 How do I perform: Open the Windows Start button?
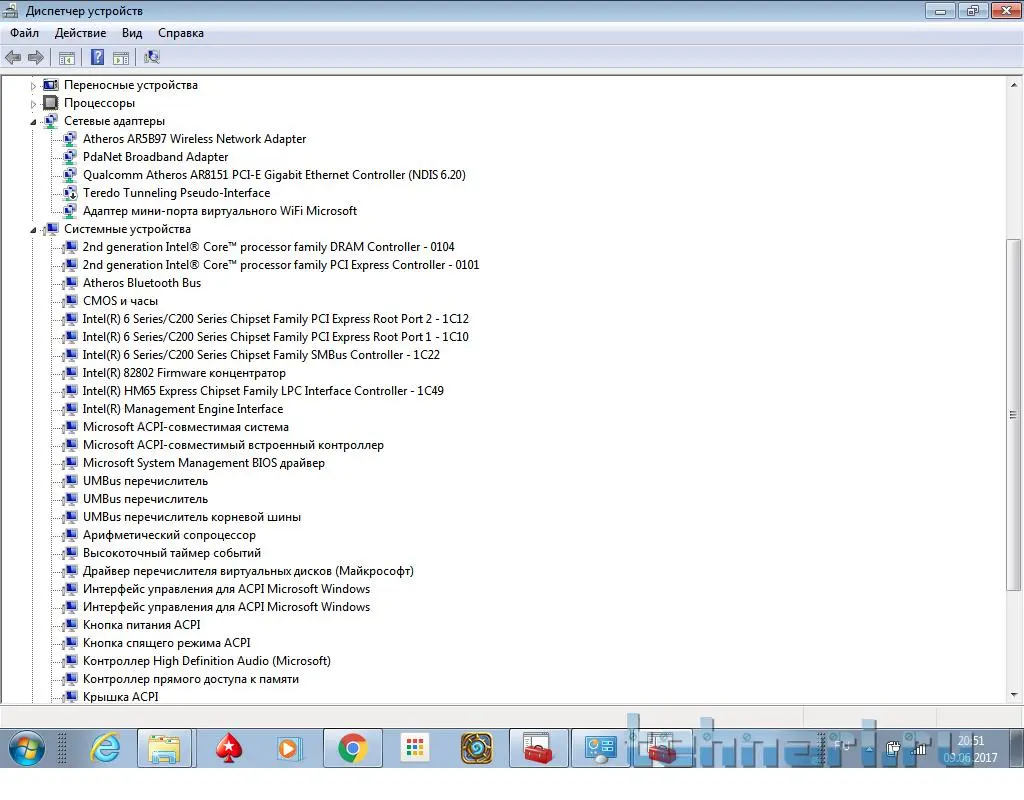26,748
